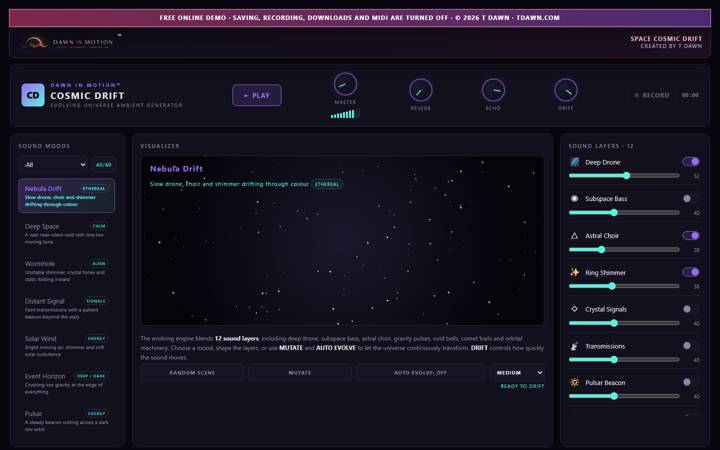Click the Ring Shimmer sparkle icon

tap(574, 272)
